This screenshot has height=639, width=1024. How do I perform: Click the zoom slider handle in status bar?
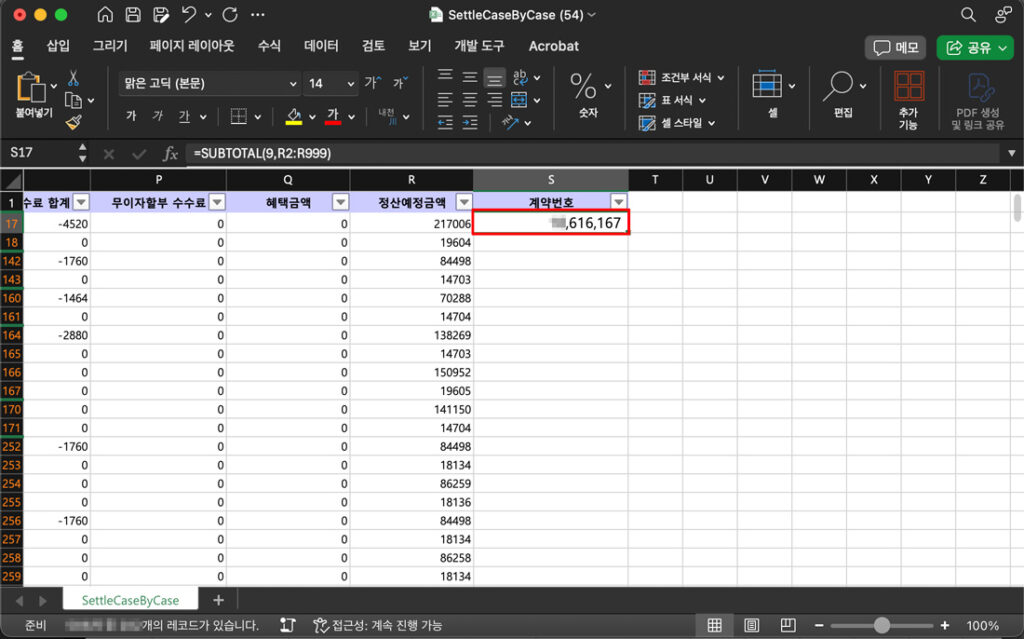pyautogui.click(x=881, y=625)
